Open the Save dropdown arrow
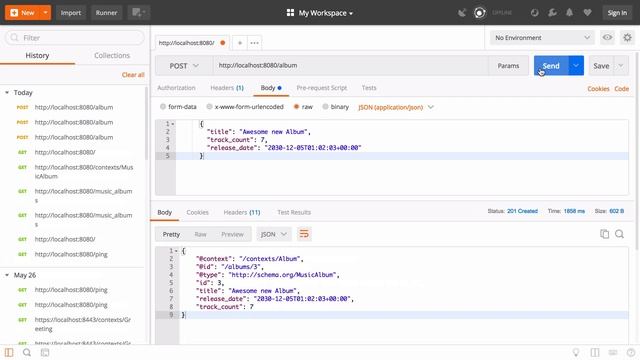The height and width of the screenshot is (360, 640). point(621,66)
